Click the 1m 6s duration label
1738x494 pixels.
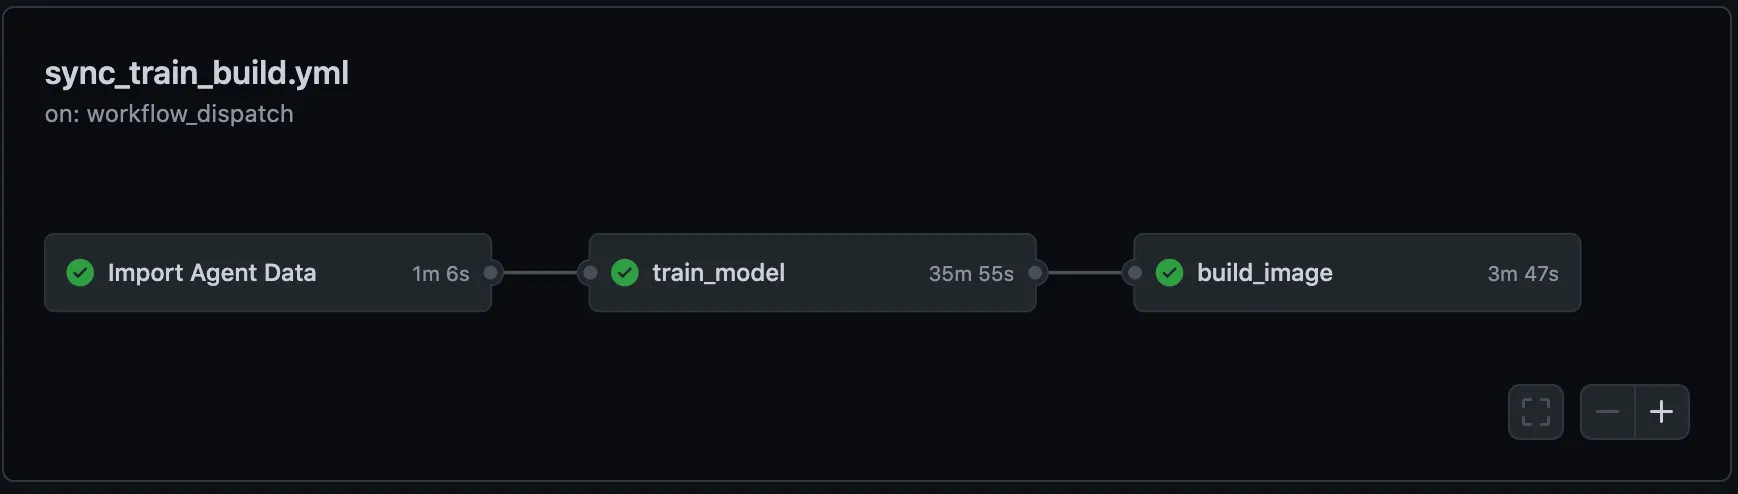tap(440, 274)
